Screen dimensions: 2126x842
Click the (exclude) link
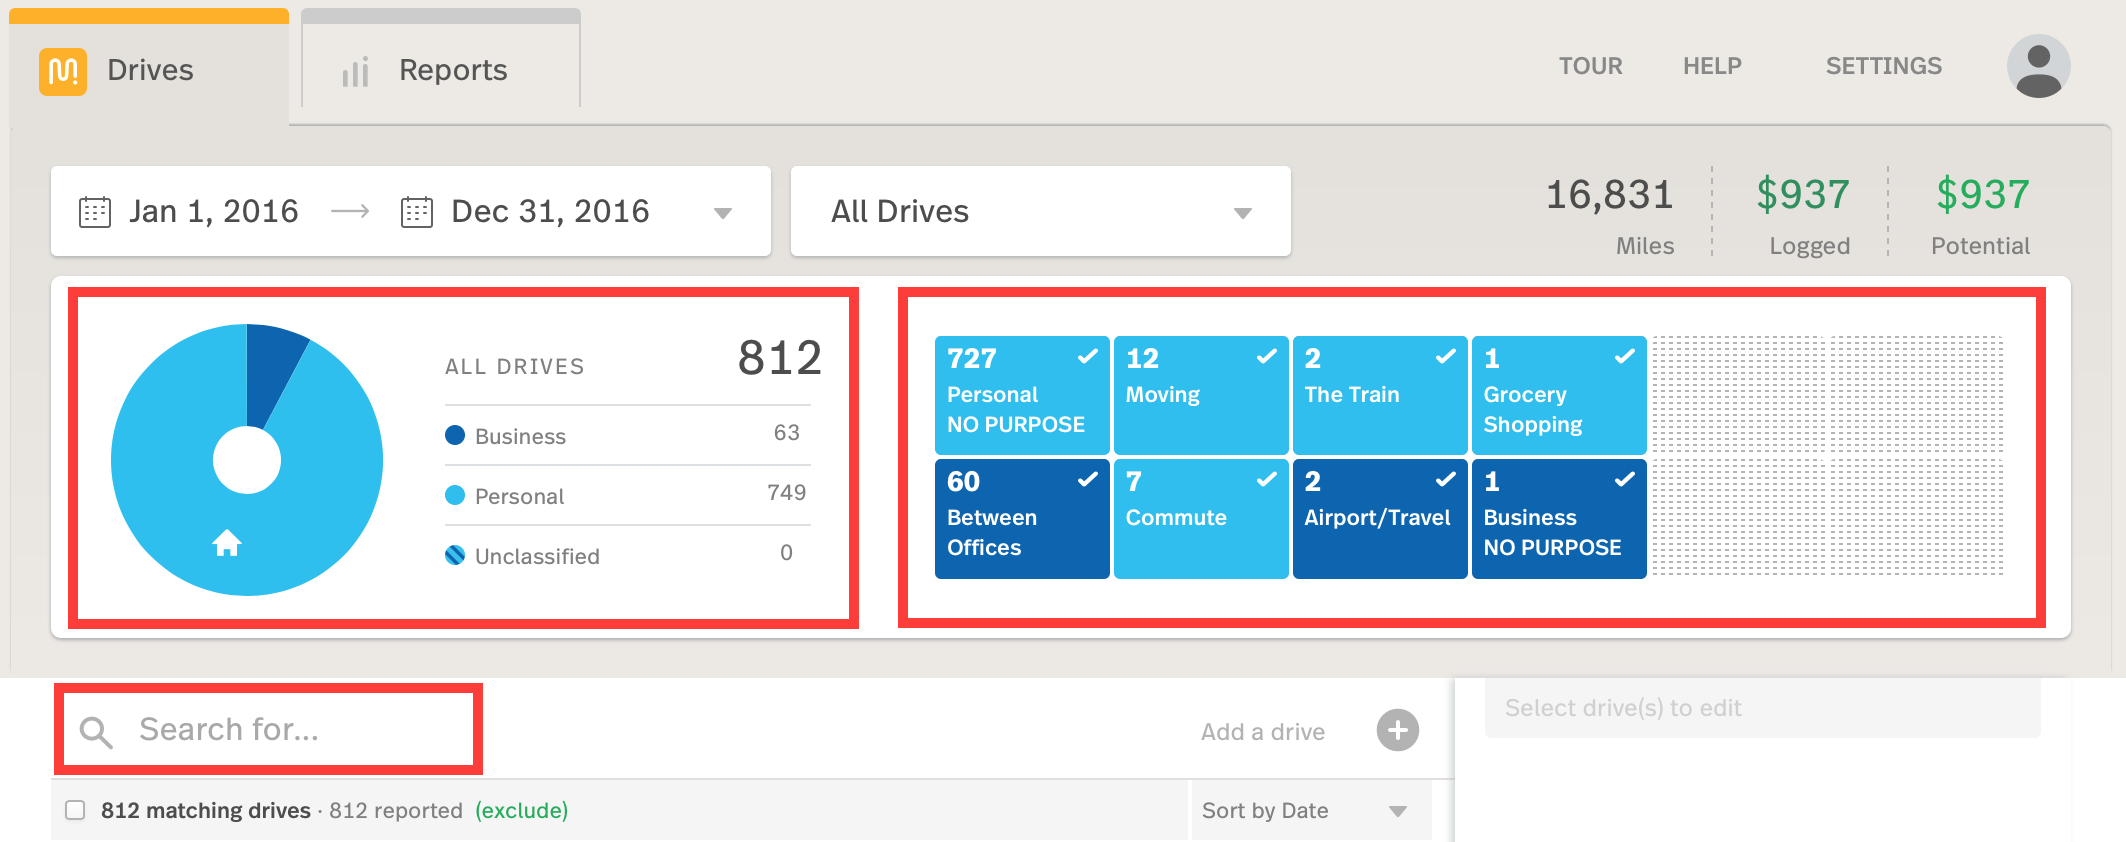[x=522, y=810]
